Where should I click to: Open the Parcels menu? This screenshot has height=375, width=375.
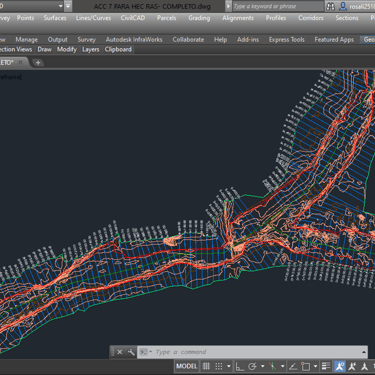(166, 18)
